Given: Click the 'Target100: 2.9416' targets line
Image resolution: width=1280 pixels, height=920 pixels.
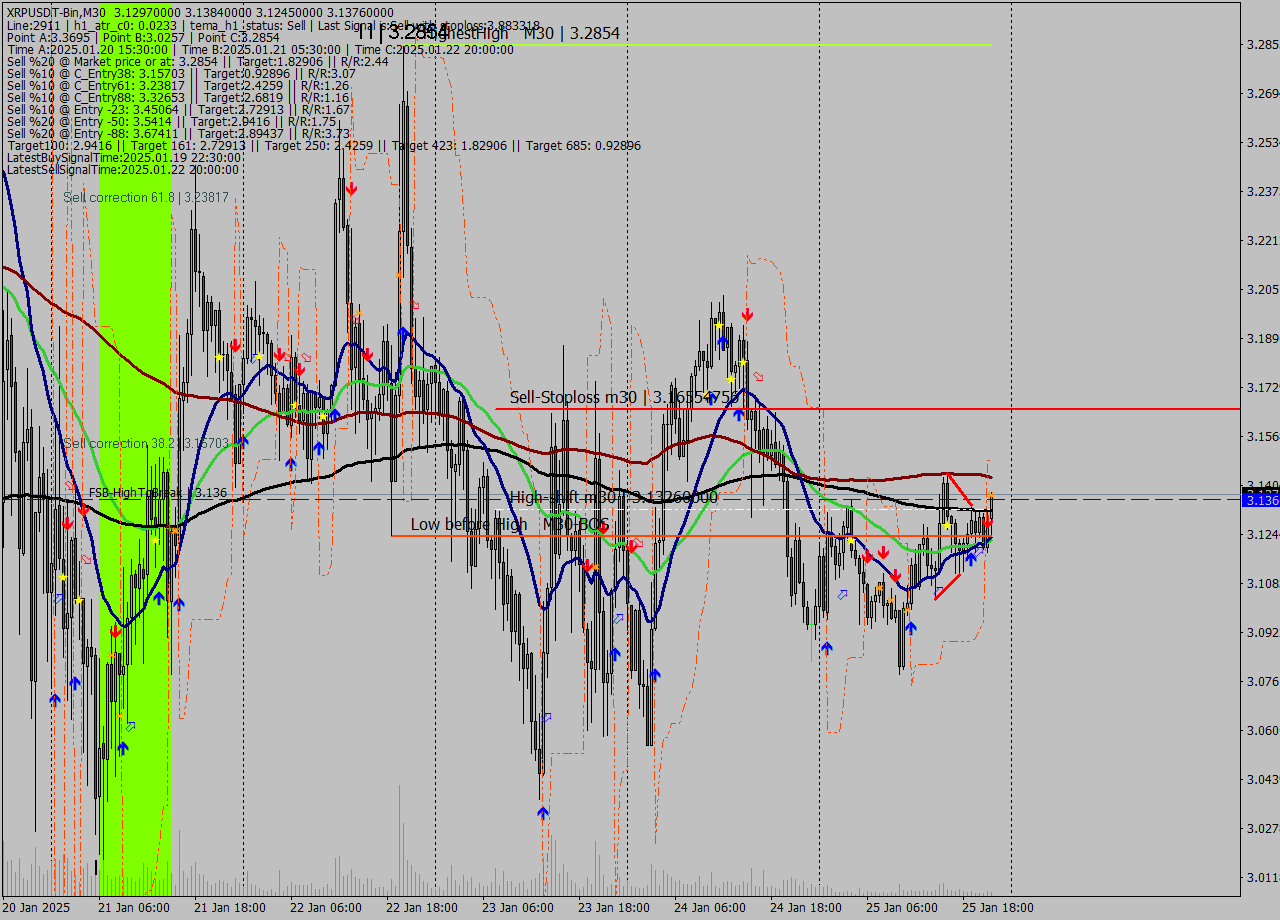Looking at the screenshot, I should (x=324, y=145).
